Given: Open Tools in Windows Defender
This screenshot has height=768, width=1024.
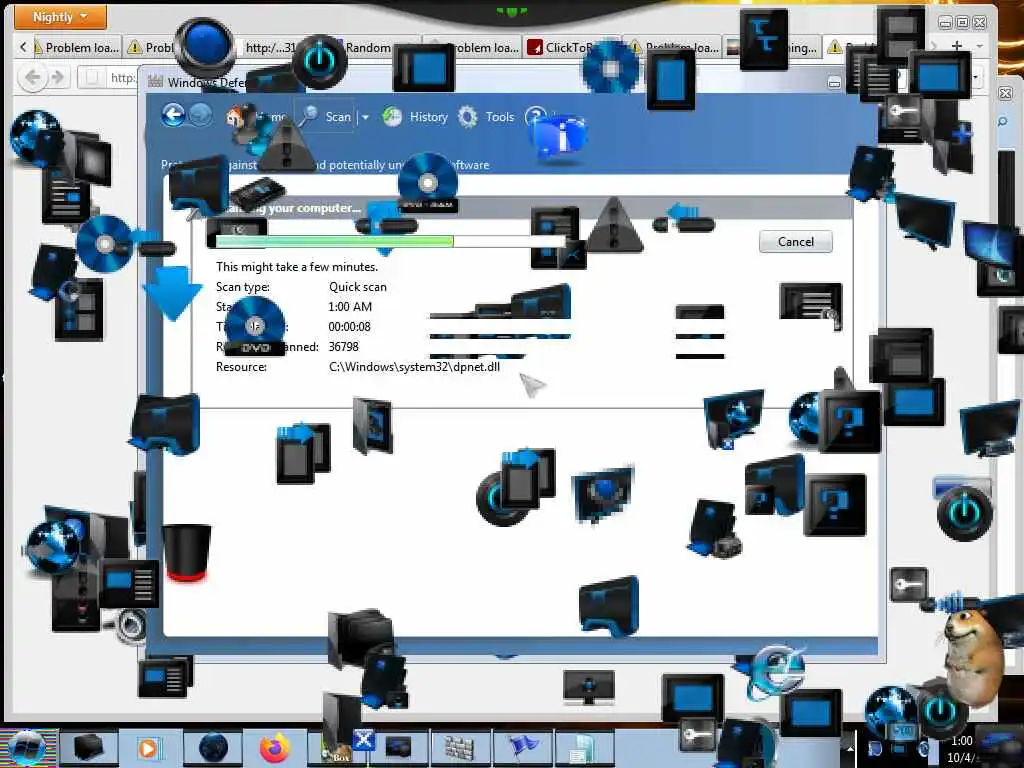Looking at the screenshot, I should coord(486,117).
